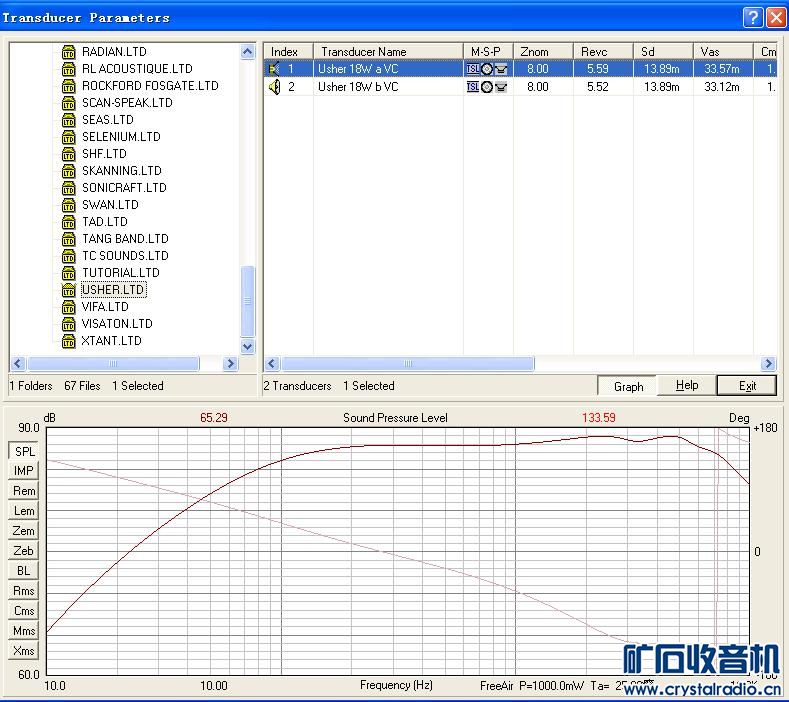Click the VIFA.LTD file icon
The width and height of the screenshot is (789, 702).
click(x=68, y=307)
